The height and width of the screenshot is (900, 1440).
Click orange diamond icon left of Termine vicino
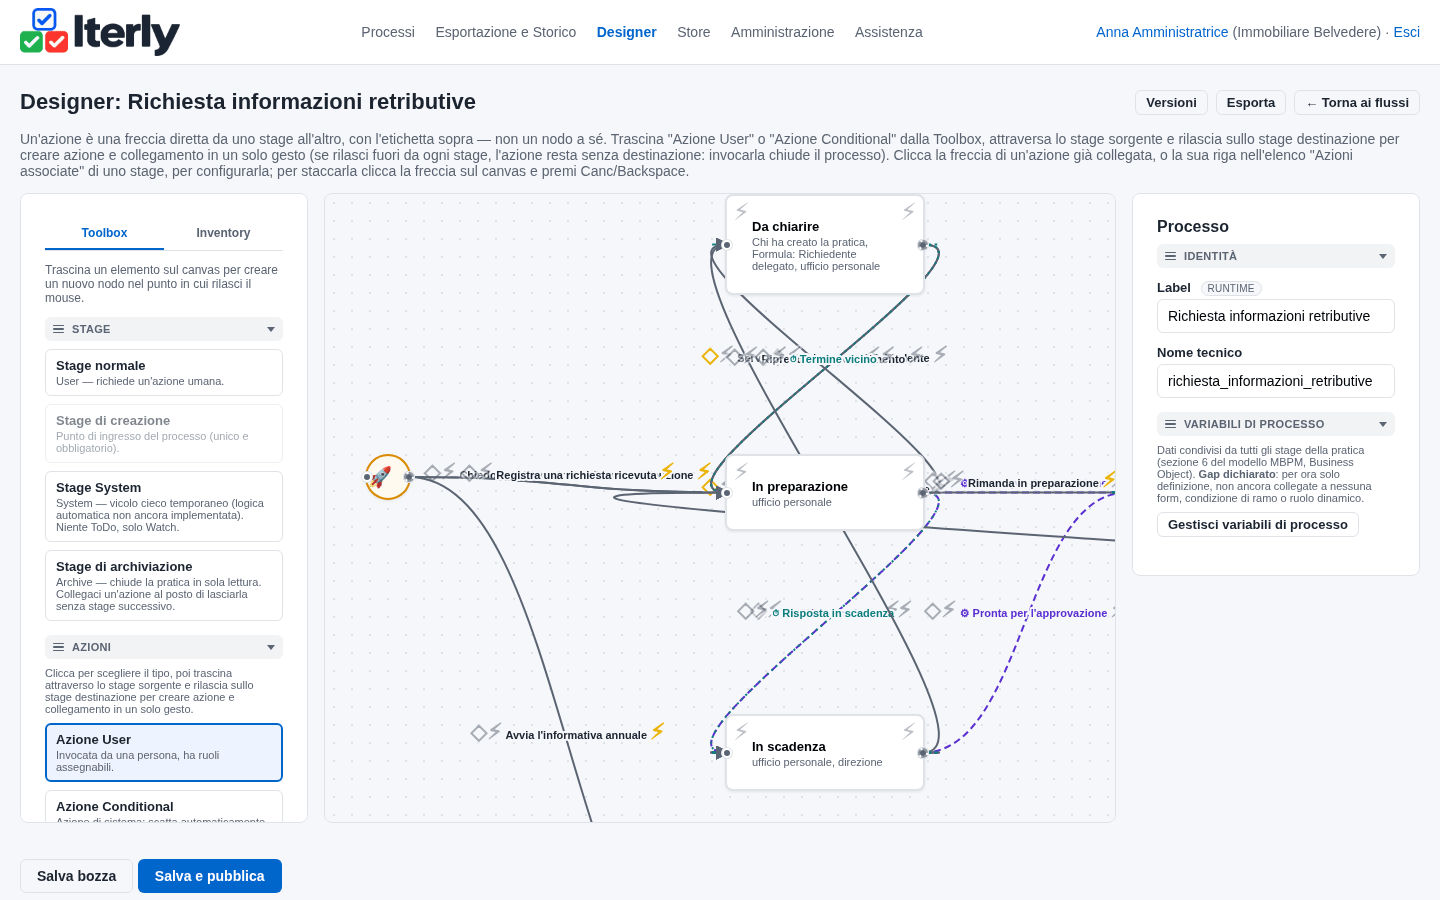click(x=710, y=356)
